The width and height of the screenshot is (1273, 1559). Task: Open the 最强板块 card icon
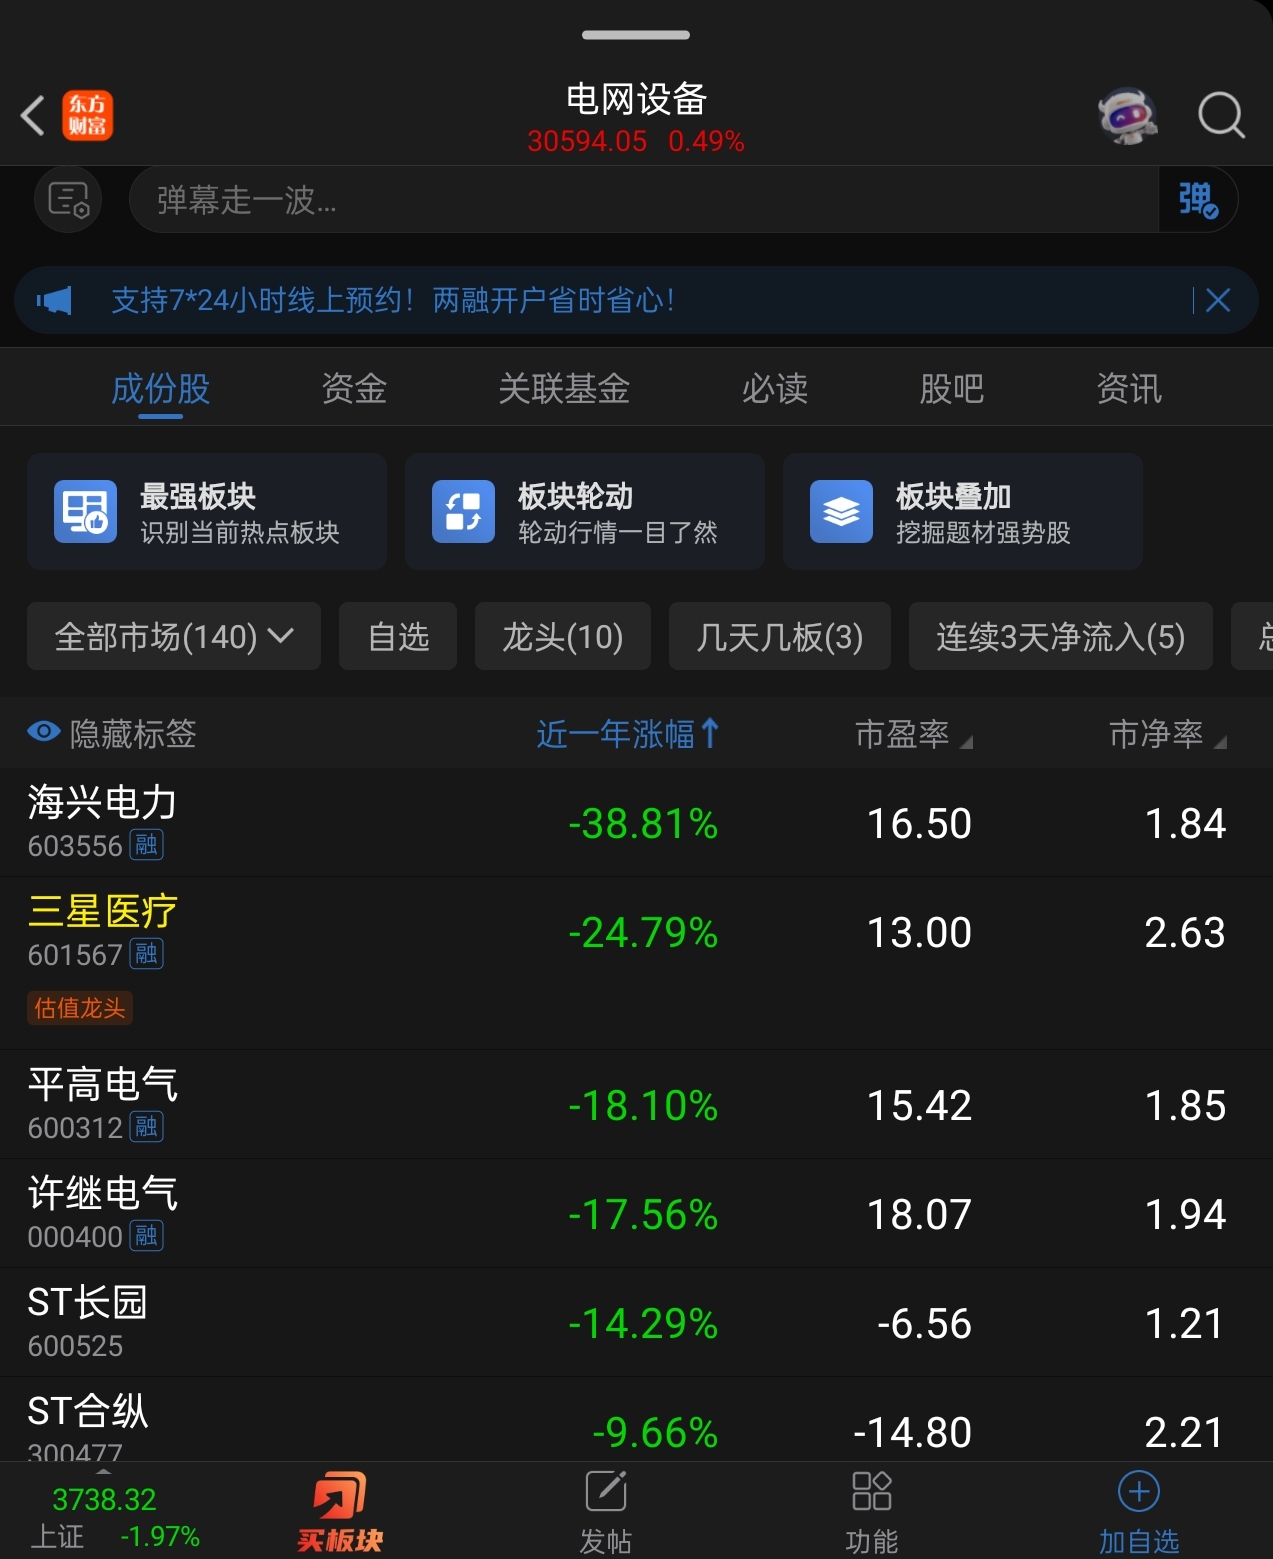(x=85, y=511)
